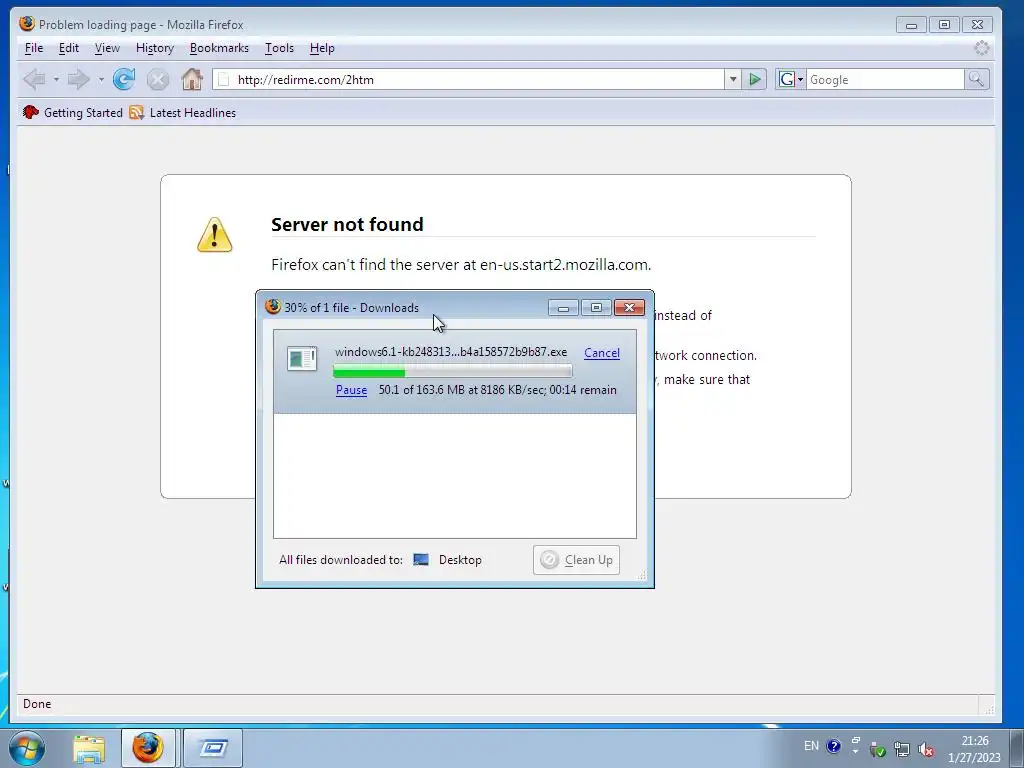Click the Show Desktop strip

click(x=1016, y=748)
